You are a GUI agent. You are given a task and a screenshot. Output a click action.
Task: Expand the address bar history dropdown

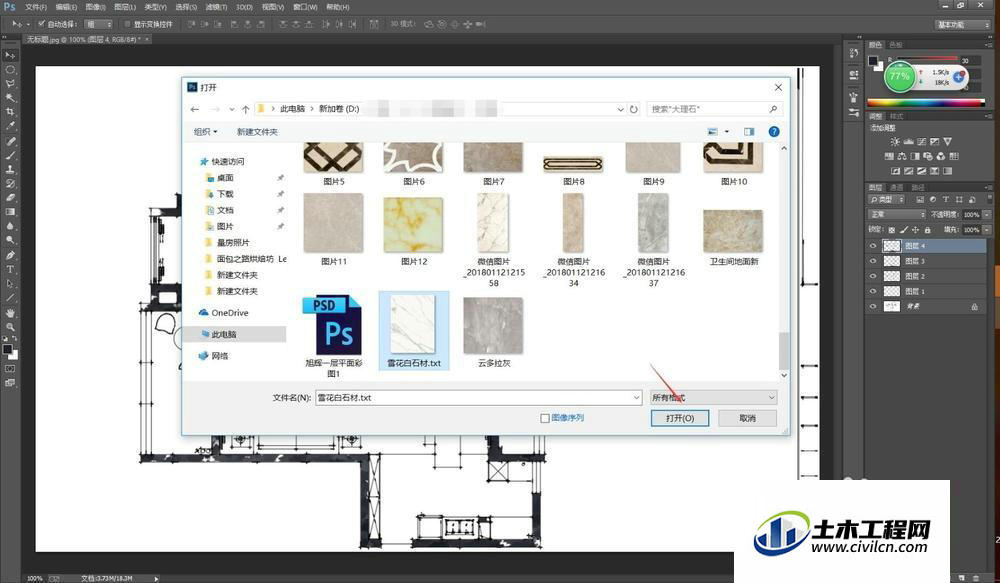[x=620, y=109]
